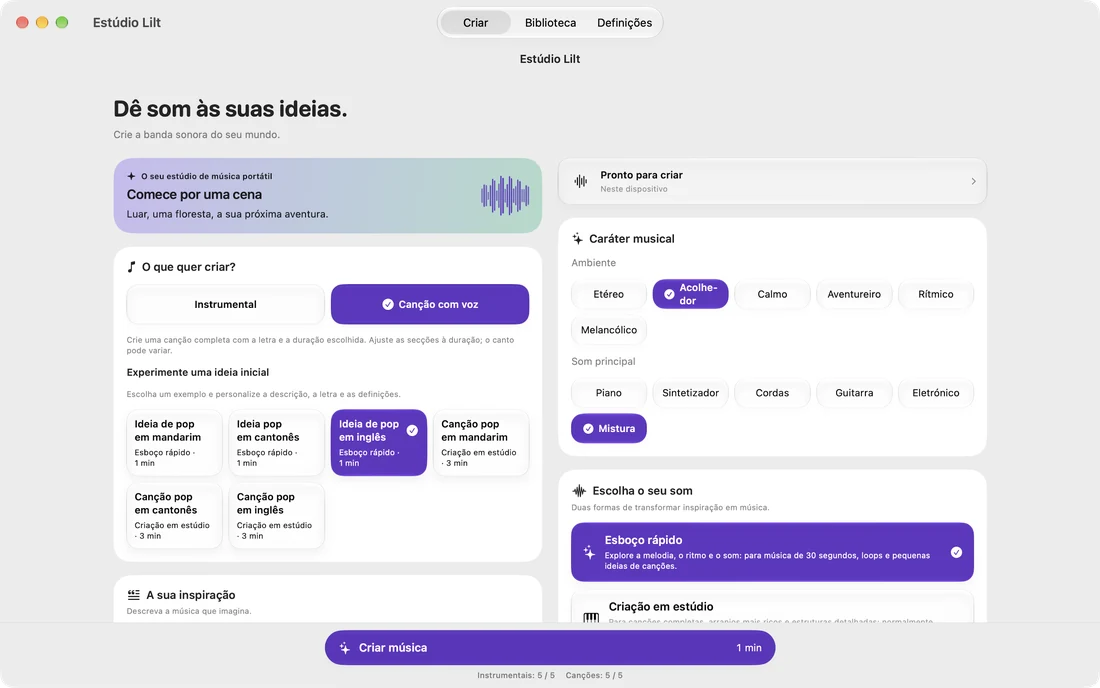The height and width of the screenshot is (688, 1100).
Task: Click the checkmark icon on the 'Acolhedor' chip
Action: [x=669, y=295]
